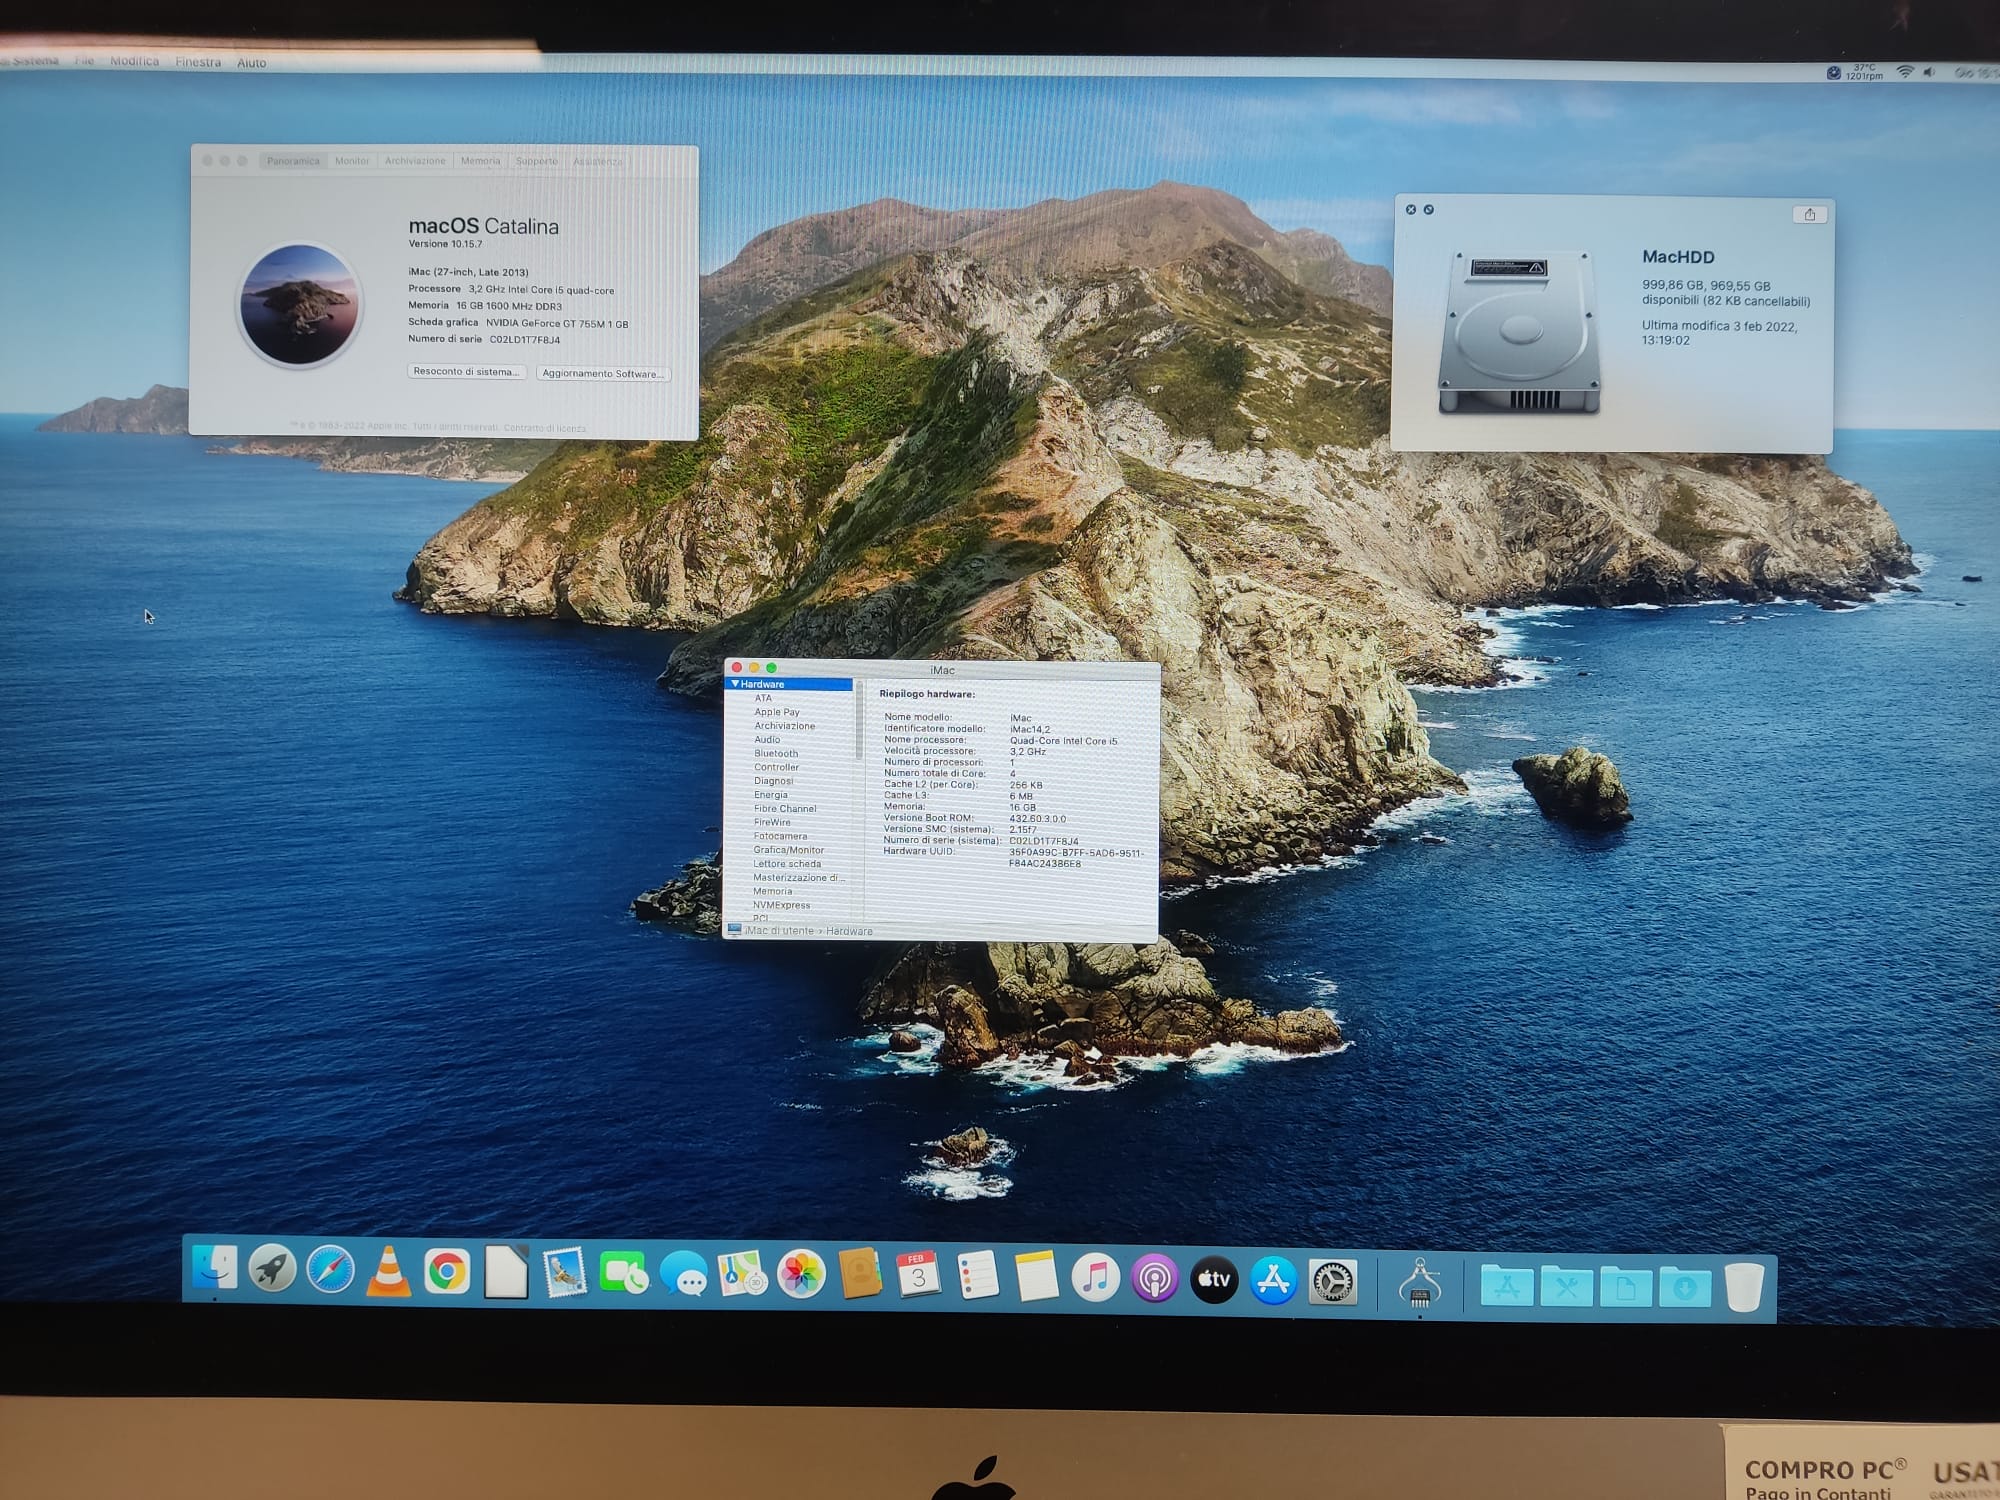Select Fibre Channel in hardware sidebar
The image size is (2000, 1500).
point(785,809)
